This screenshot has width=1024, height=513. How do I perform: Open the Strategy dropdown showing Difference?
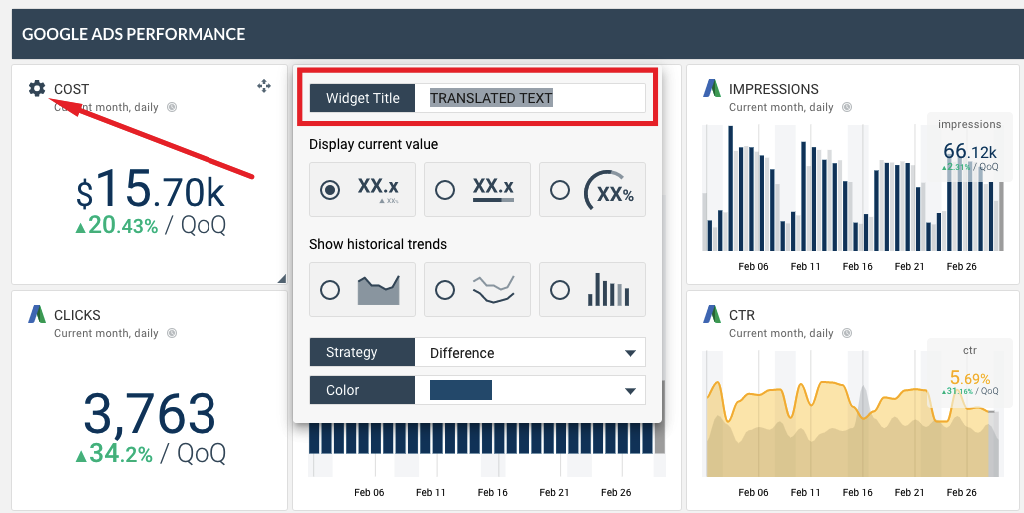(x=530, y=352)
